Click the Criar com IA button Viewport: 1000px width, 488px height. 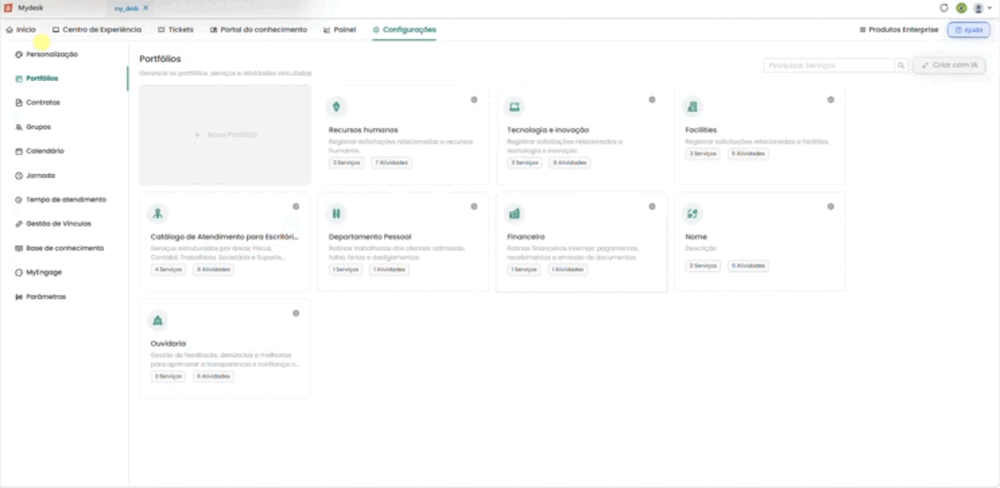click(x=949, y=65)
